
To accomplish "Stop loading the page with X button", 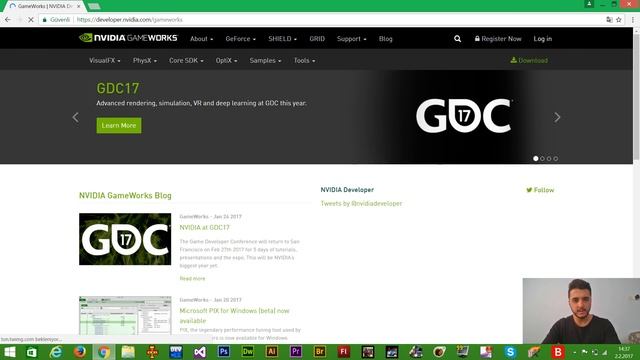I will point(31,20).
